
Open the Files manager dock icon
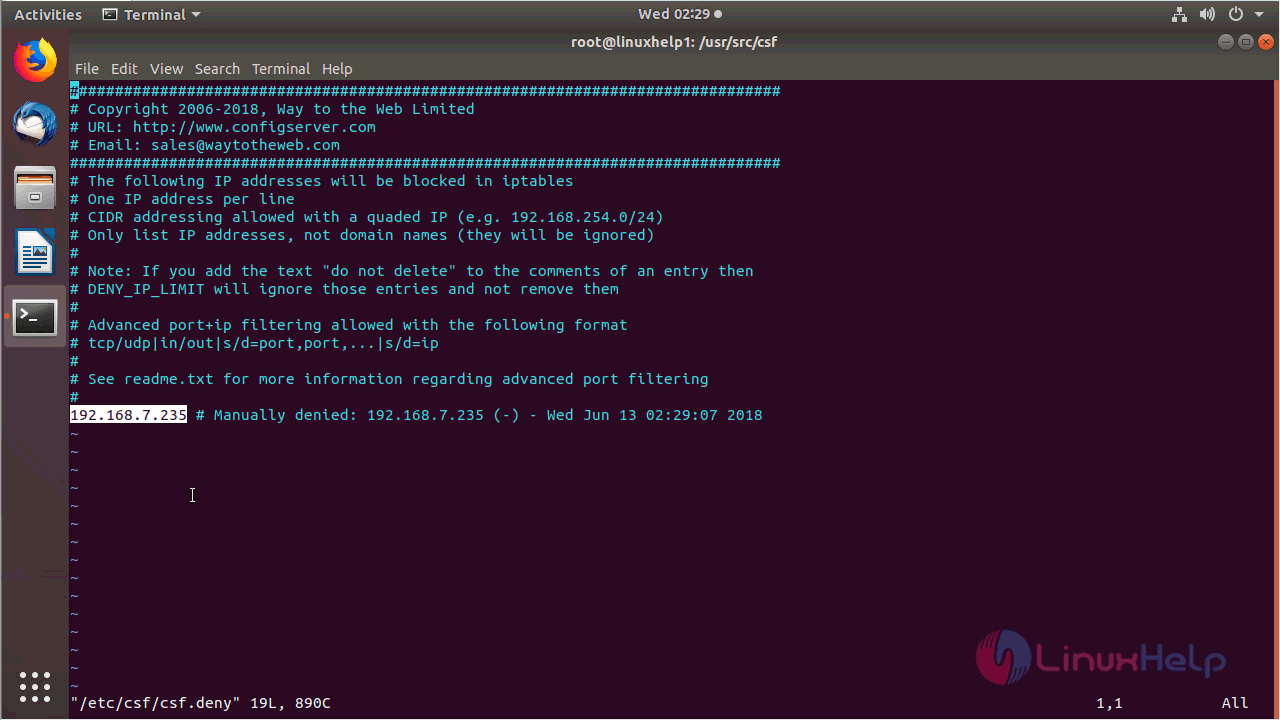point(35,188)
